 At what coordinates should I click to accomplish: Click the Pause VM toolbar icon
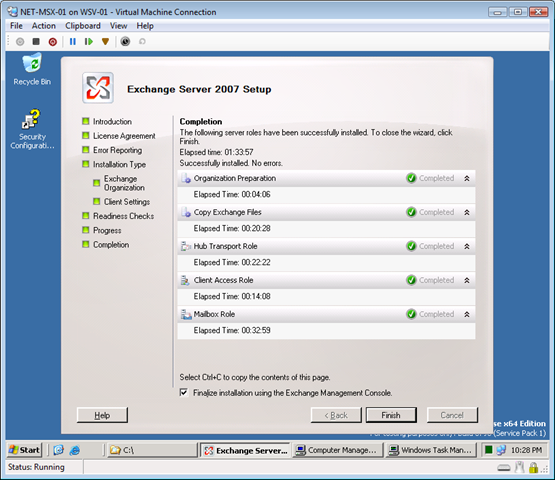[73, 42]
